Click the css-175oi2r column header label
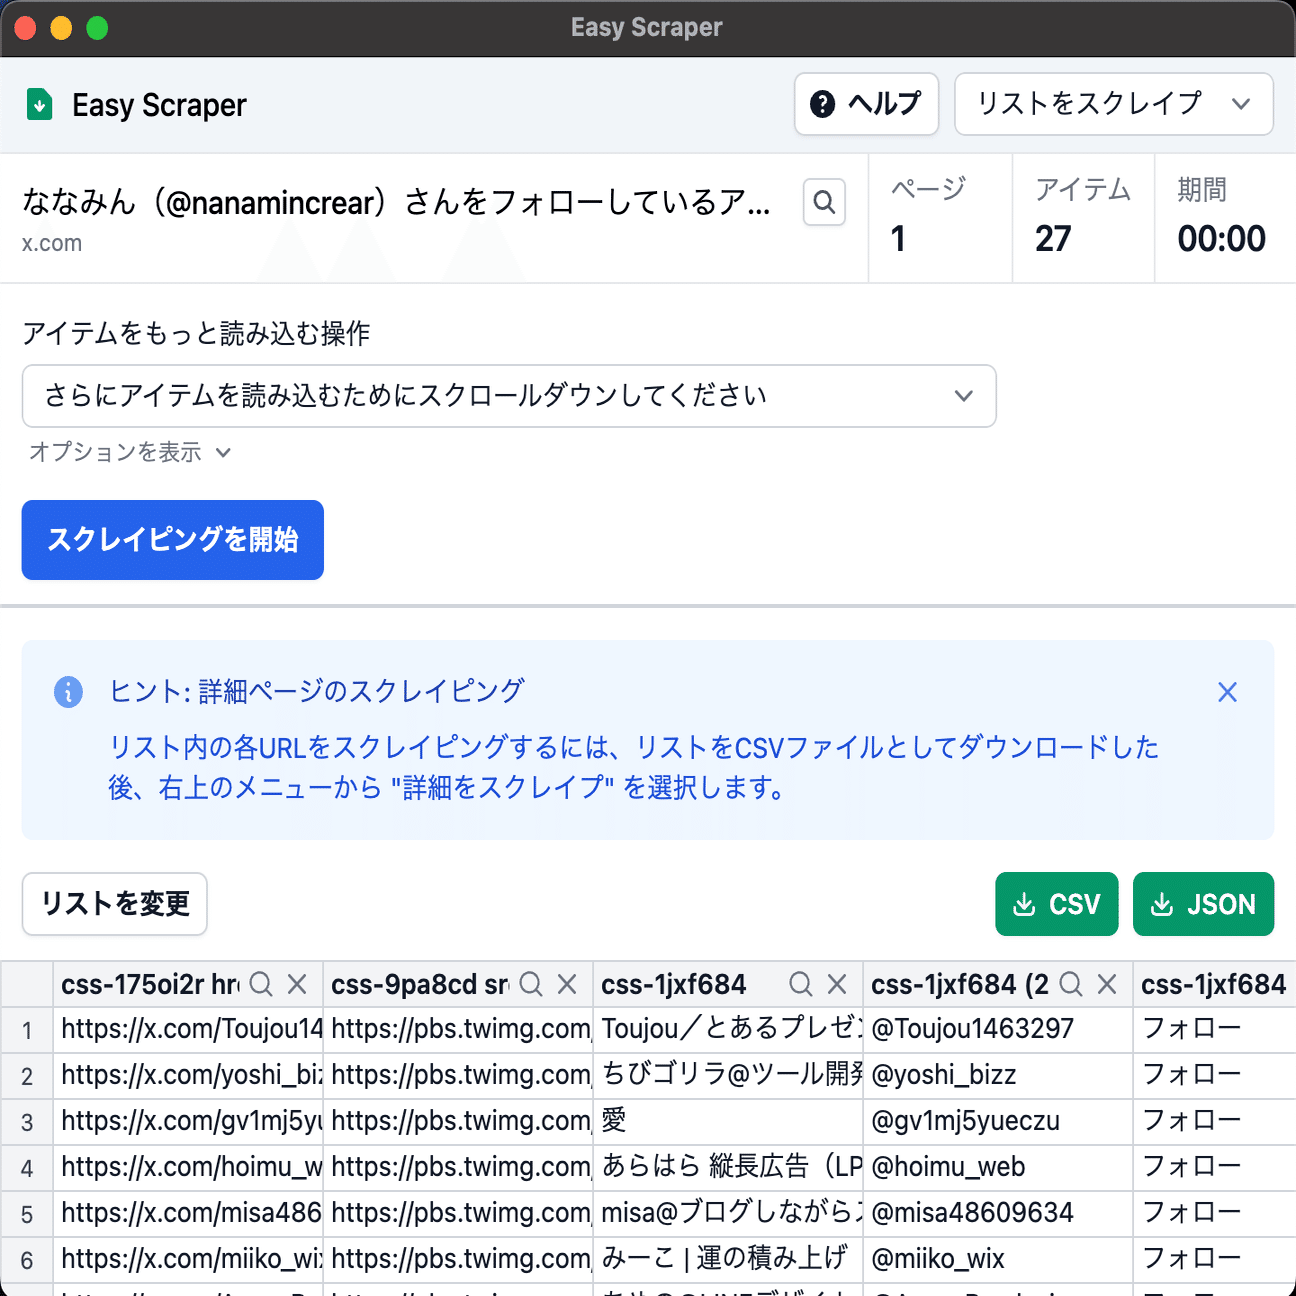This screenshot has width=1296, height=1296. (150, 984)
